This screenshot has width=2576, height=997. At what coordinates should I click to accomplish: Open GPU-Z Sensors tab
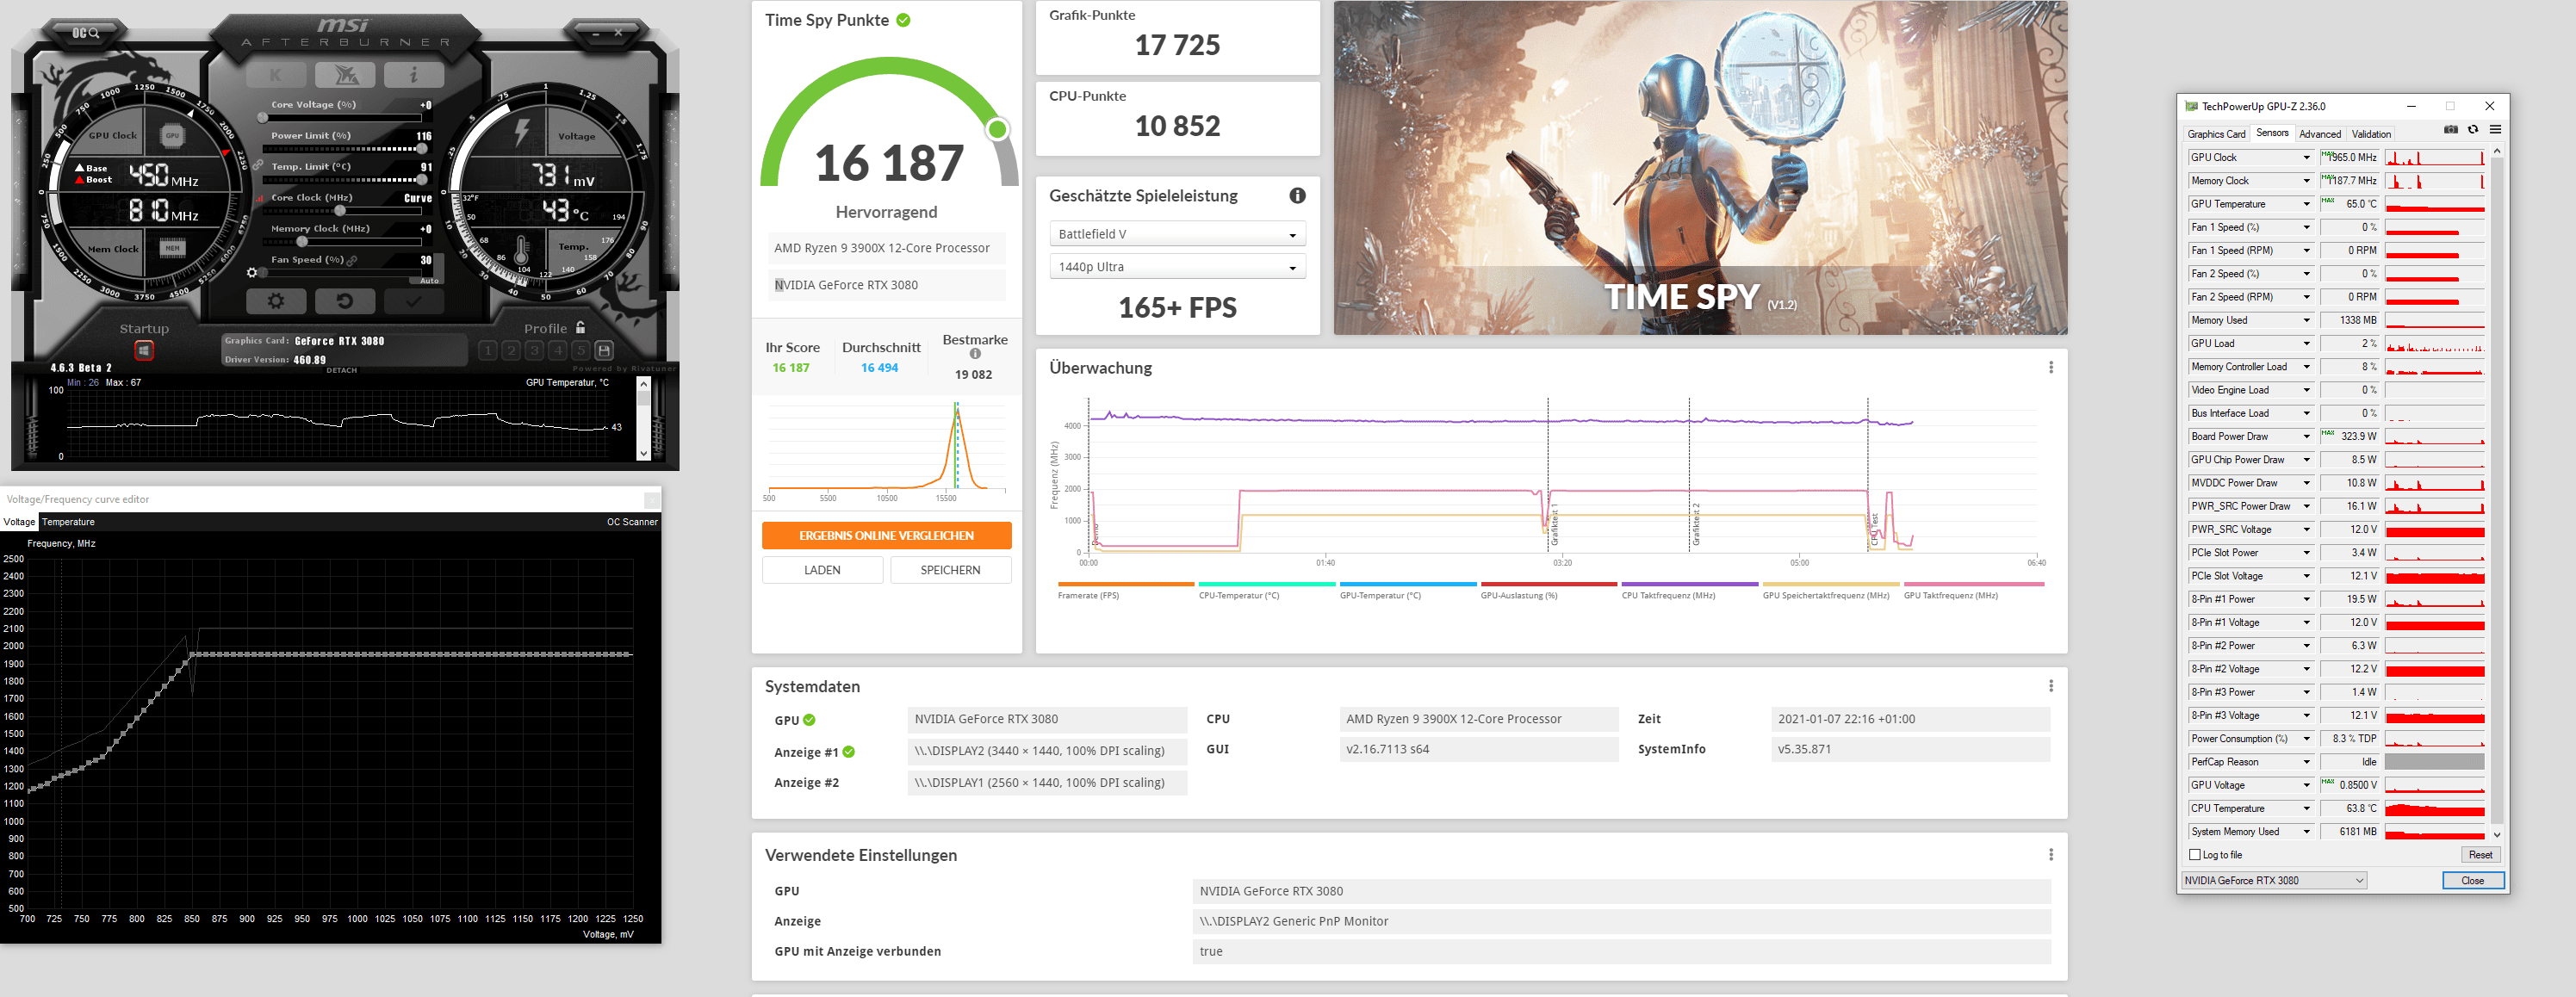(x=2271, y=133)
